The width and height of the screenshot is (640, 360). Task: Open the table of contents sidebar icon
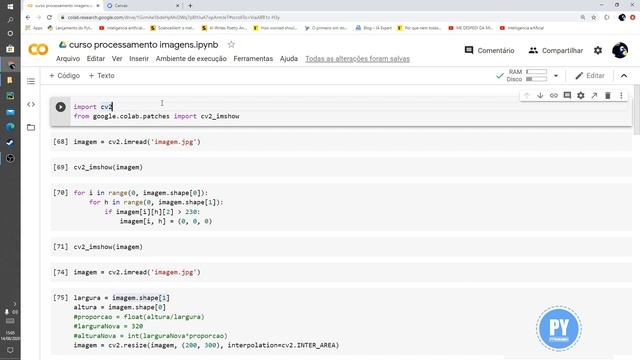tap(31, 81)
